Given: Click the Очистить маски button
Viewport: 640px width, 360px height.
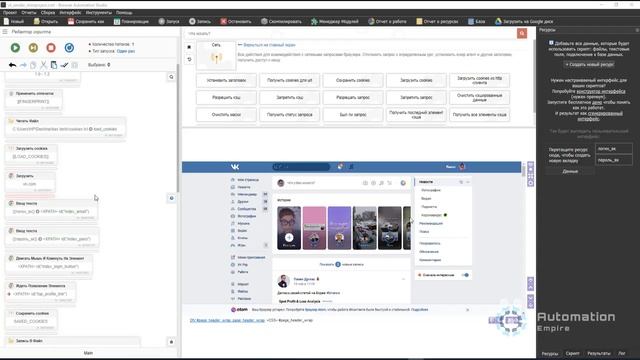Looking at the screenshot, I should click(226, 115).
